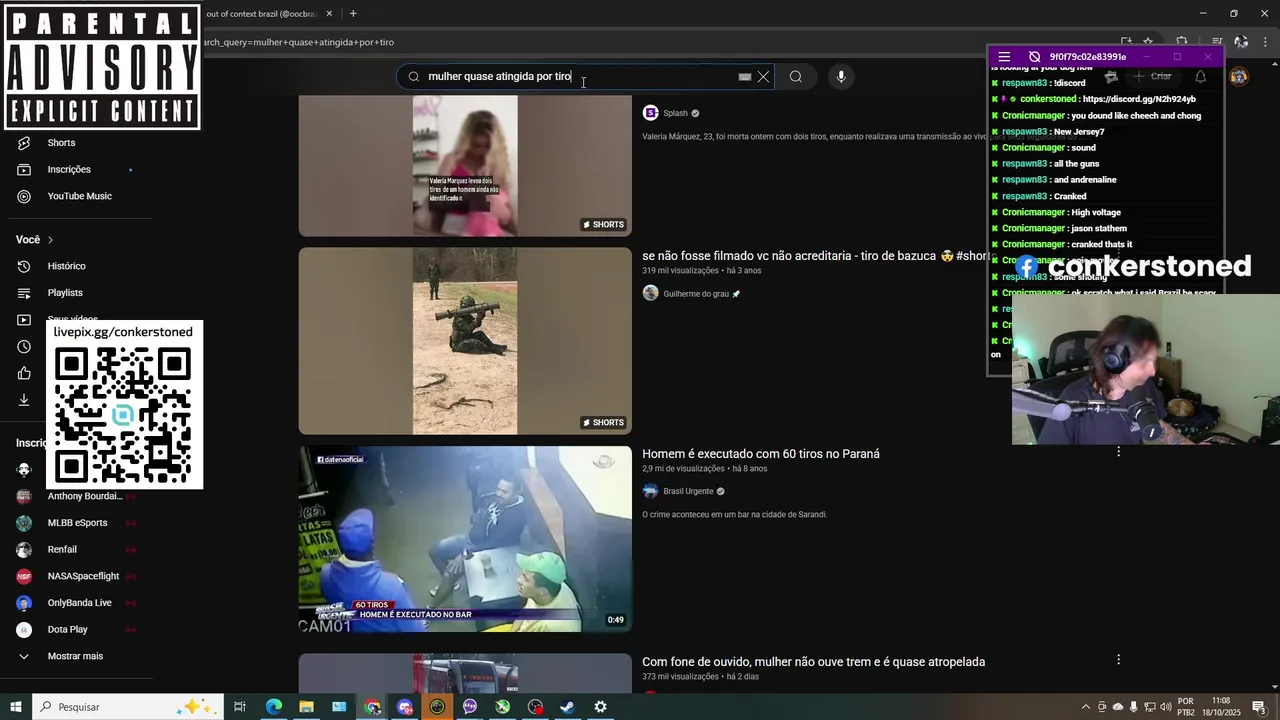Open options menu for the Homem é executado video
1280x720 pixels.
1118,452
